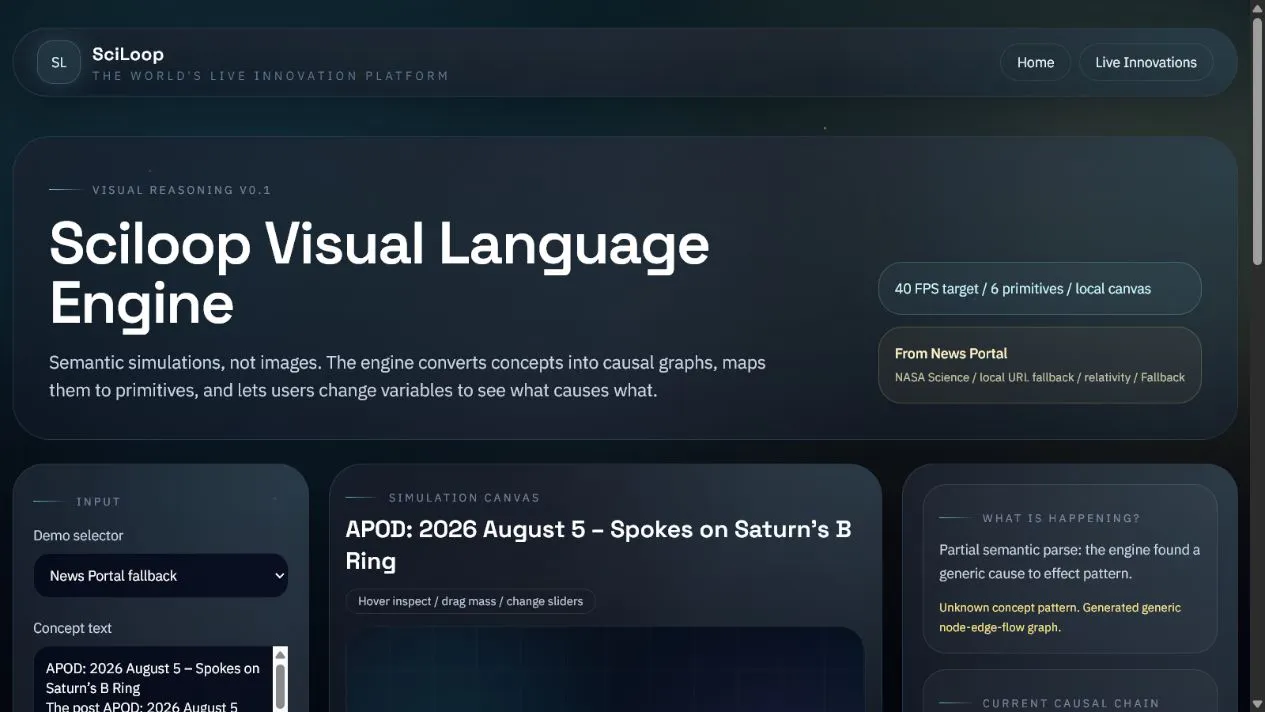Open the Home nav link
The width and height of the screenshot is (1265, 712).
pos(1035,62)
